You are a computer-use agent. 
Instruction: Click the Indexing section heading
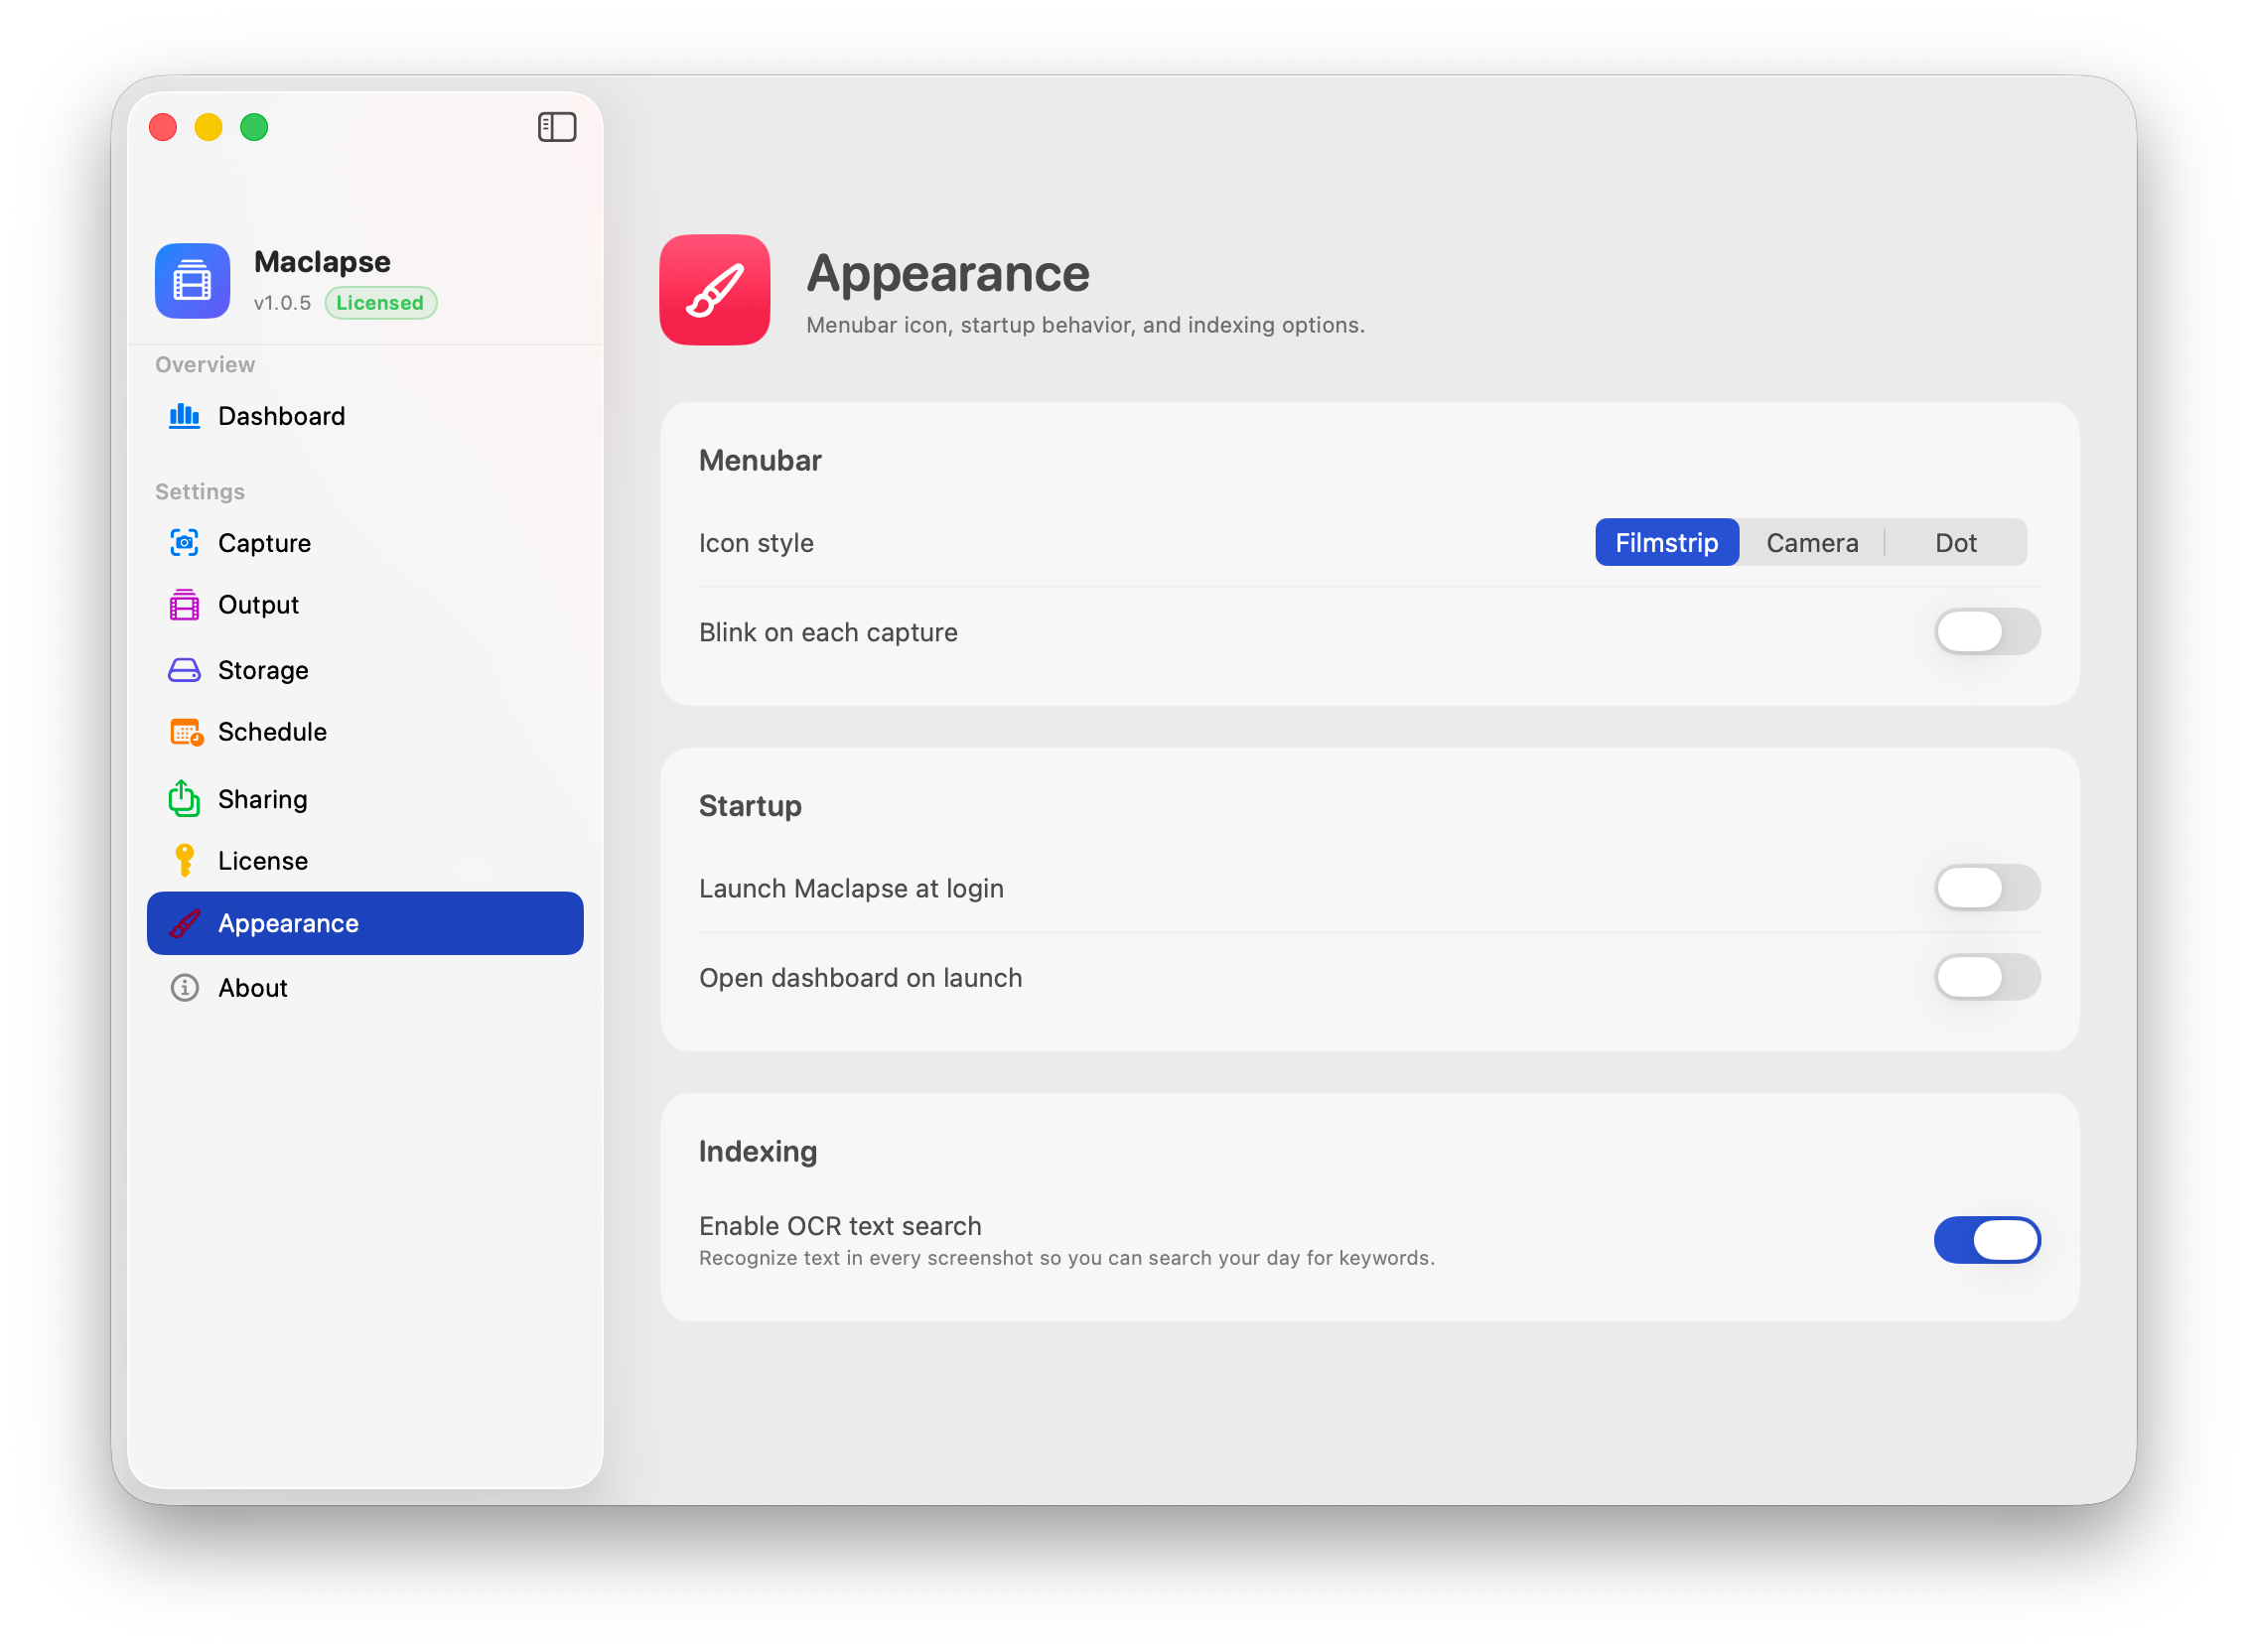tap(758, 1152)
